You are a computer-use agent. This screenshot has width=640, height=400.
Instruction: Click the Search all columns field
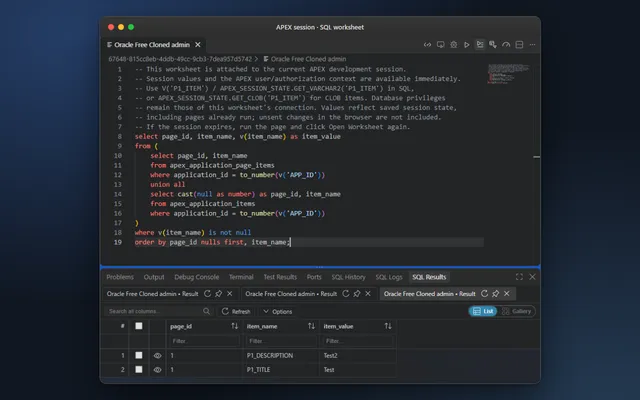(155, 311)
